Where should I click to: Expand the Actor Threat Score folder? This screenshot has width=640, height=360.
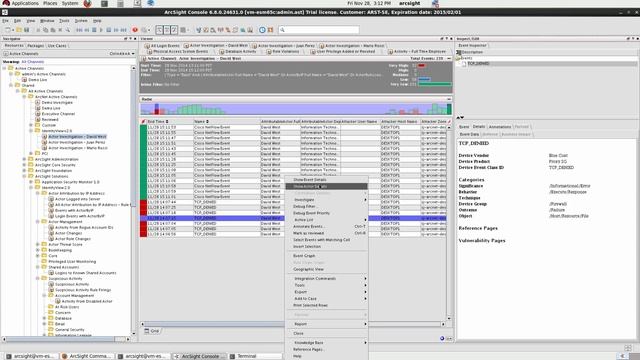click(x=38, y=244)
